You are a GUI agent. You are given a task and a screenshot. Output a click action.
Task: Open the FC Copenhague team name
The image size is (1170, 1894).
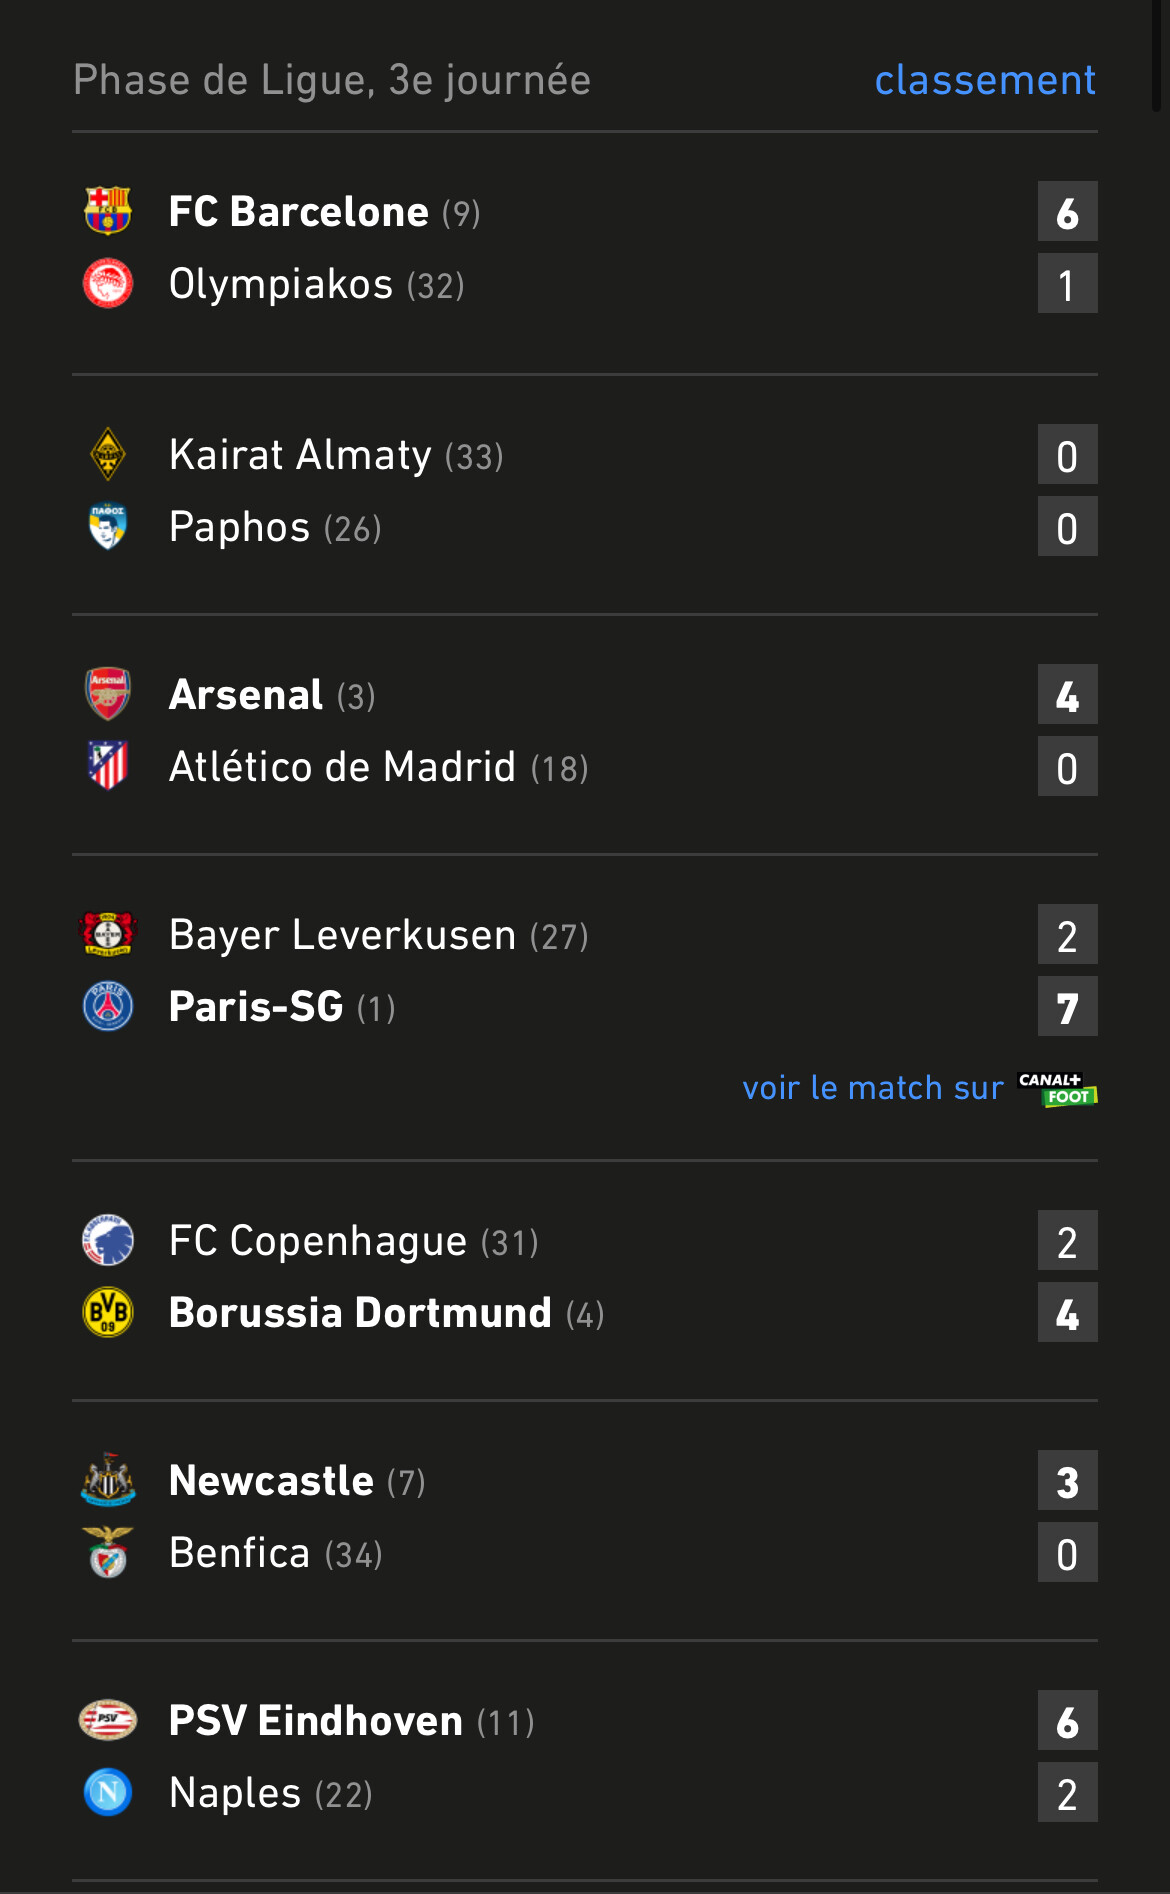point(317,1241)
